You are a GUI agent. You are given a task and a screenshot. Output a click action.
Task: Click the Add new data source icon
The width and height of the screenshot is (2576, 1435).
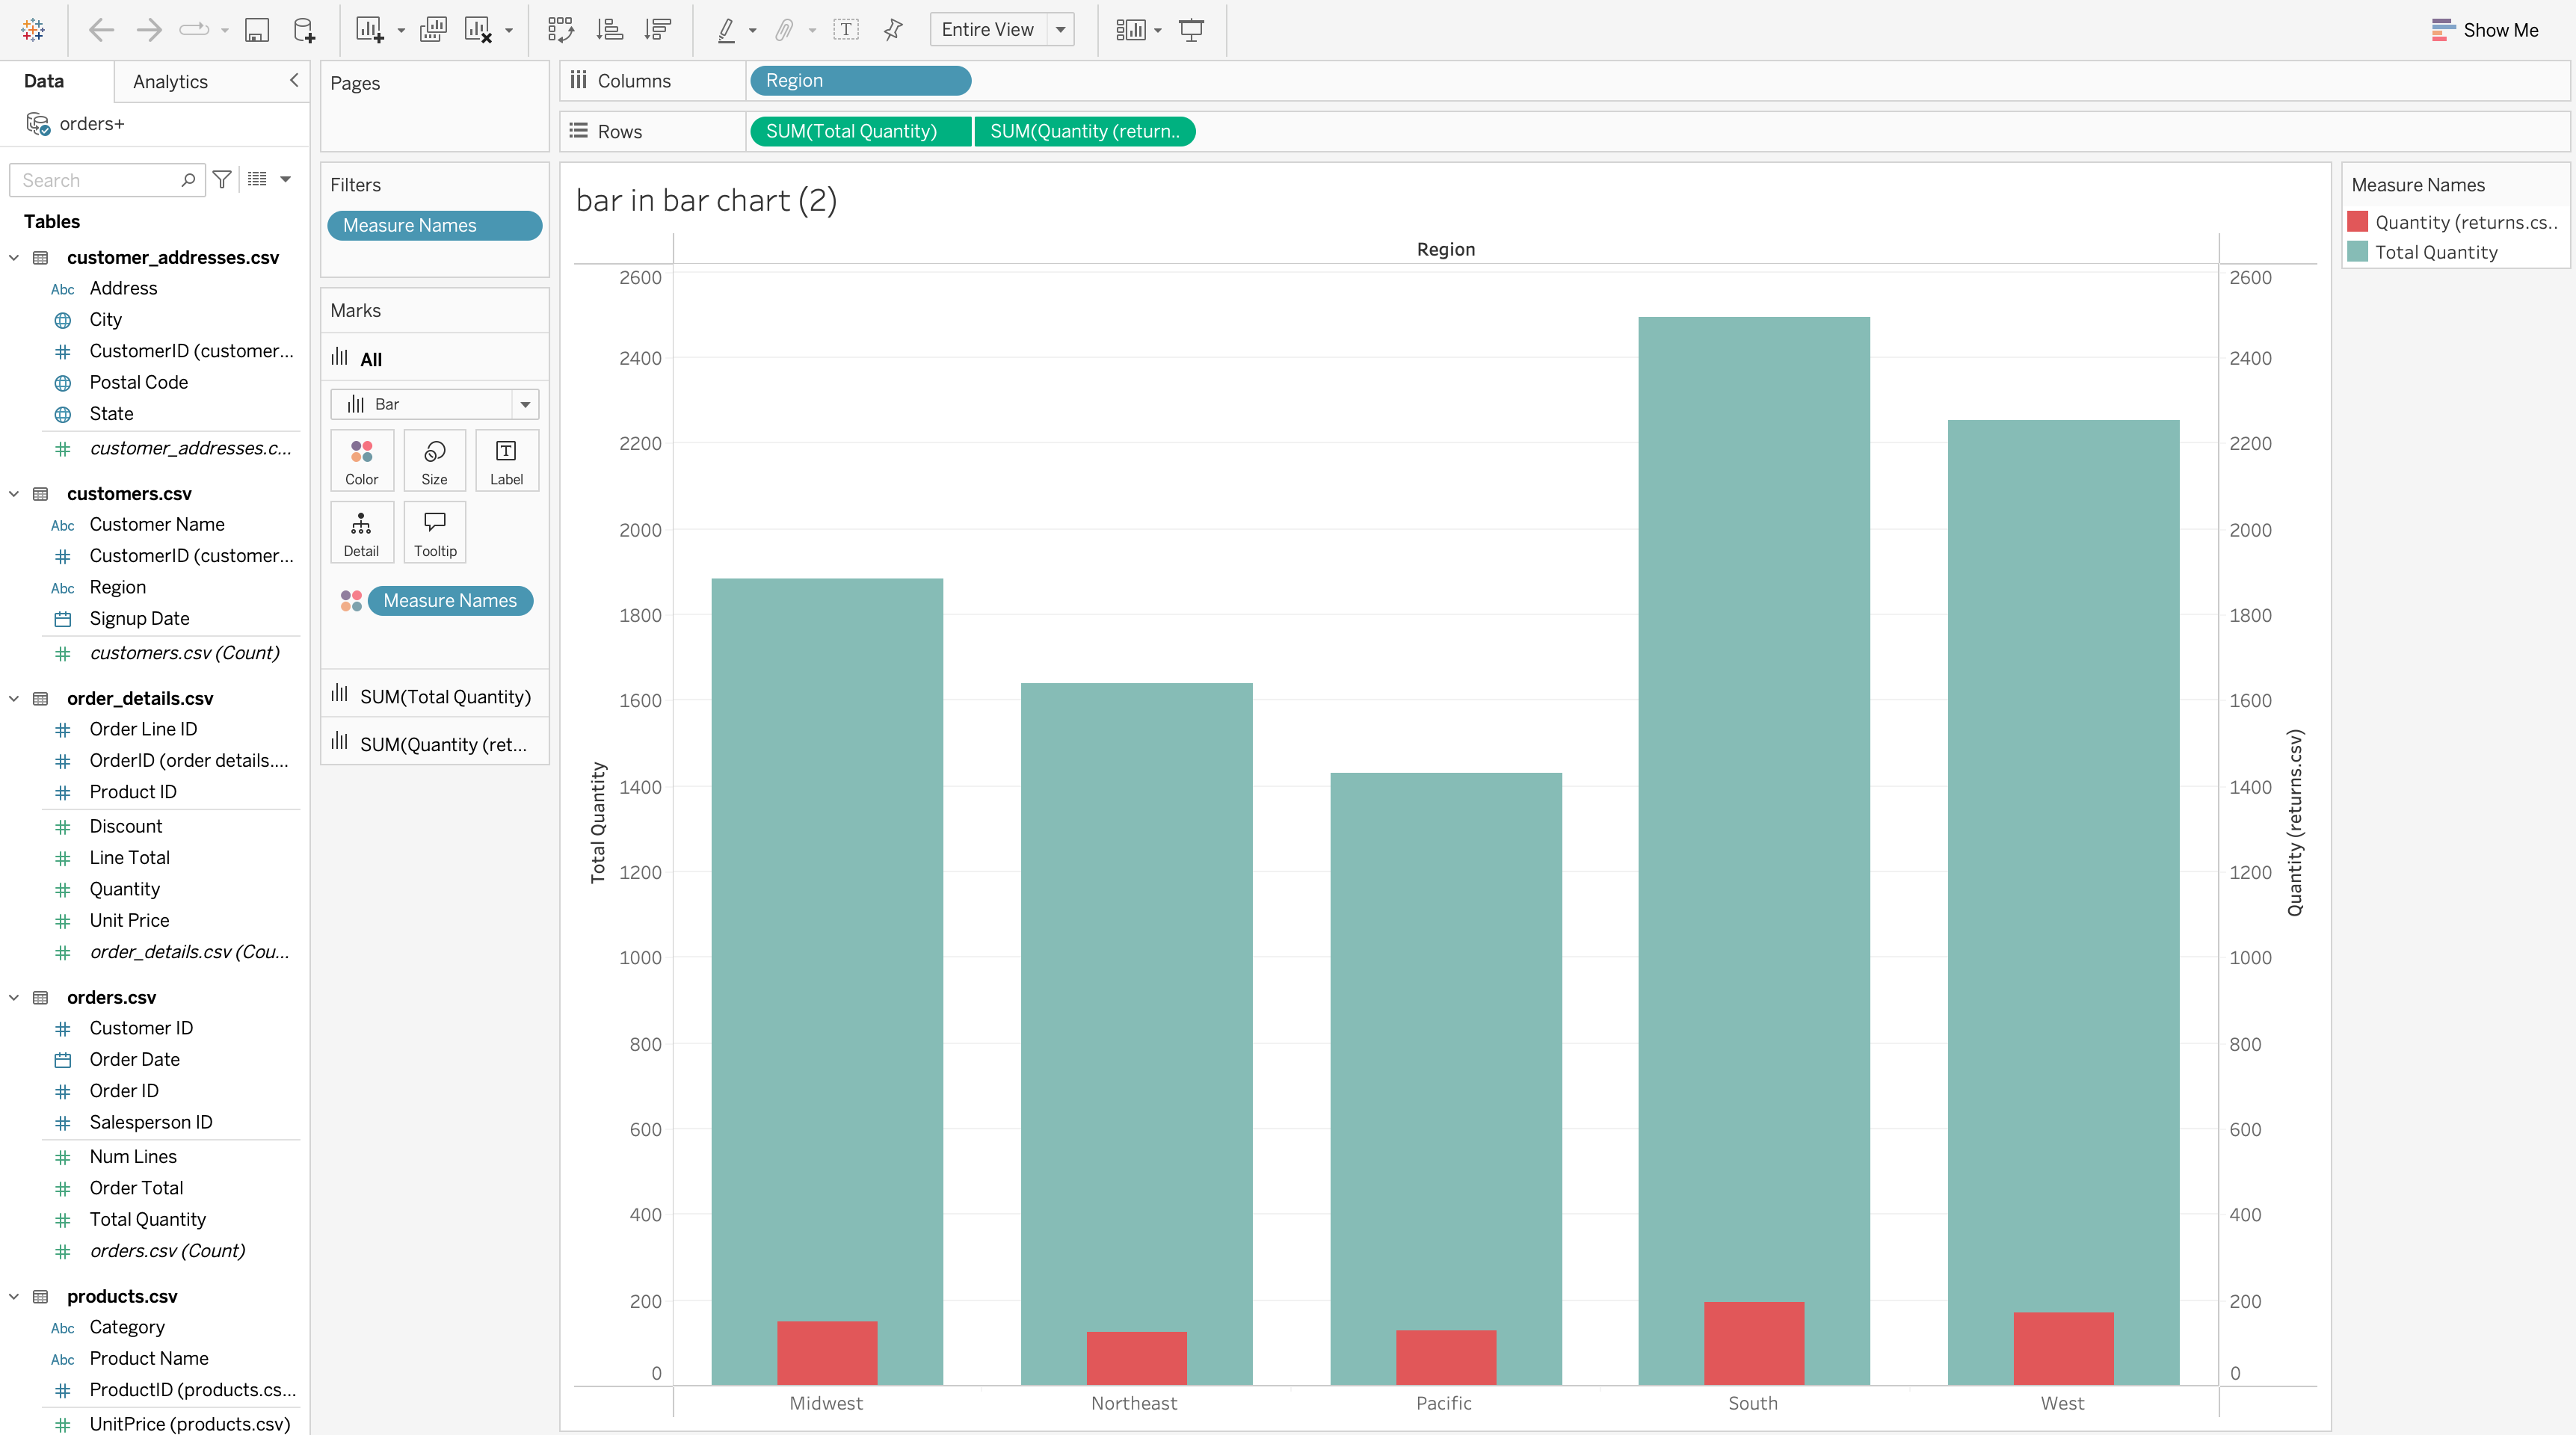(304, 30)
